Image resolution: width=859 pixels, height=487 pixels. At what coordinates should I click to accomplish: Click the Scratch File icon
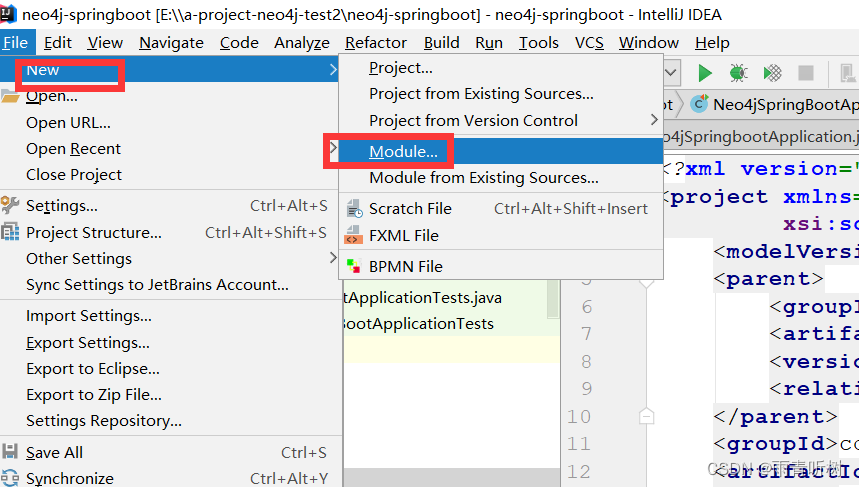(x=354, y=209)
